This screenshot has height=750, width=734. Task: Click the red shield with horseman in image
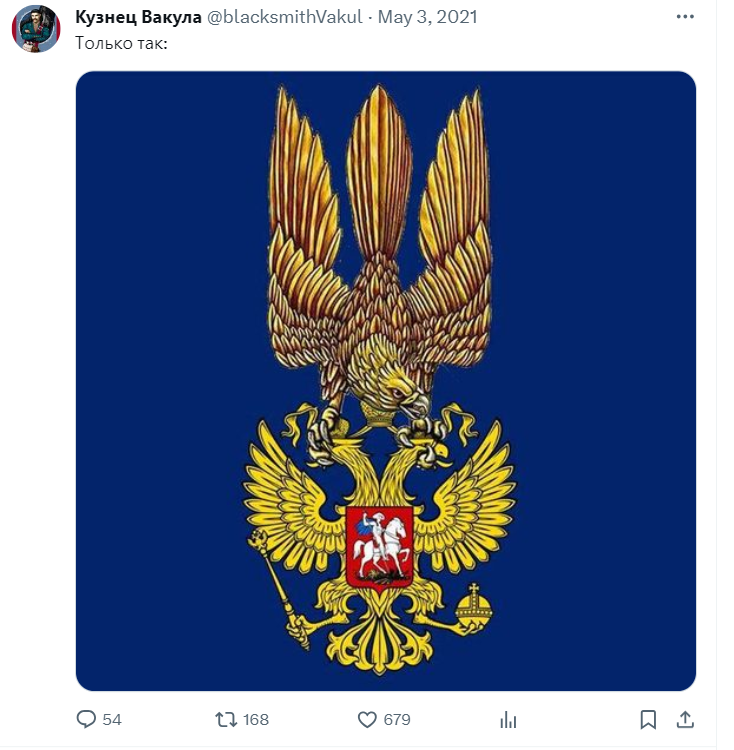tap(380, 548)
